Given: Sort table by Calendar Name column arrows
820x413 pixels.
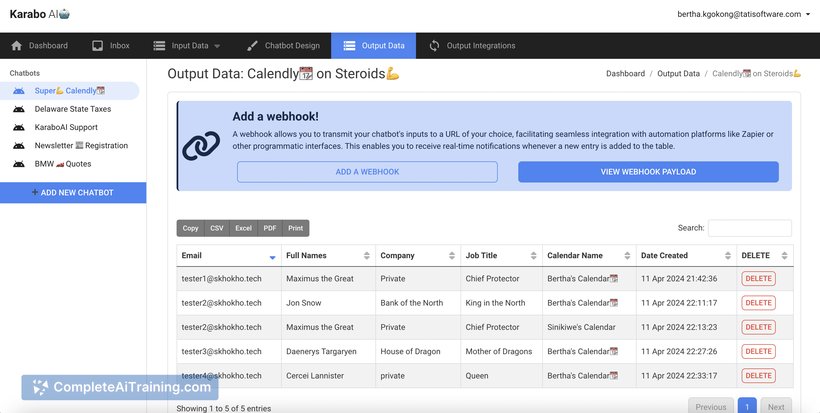Looking at the screenshot, I should pos(627,256).
